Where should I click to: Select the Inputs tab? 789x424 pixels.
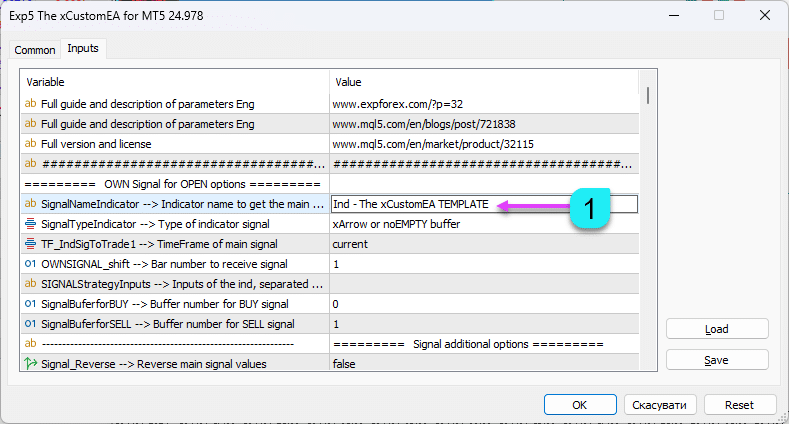(x=82, y=49)
